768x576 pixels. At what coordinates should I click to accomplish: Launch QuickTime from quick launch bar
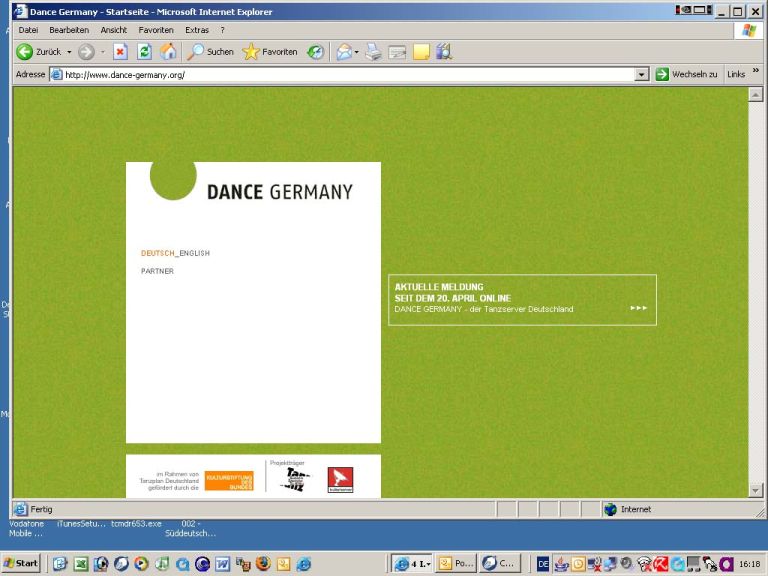pyautogui.click(x=182, y=564)
